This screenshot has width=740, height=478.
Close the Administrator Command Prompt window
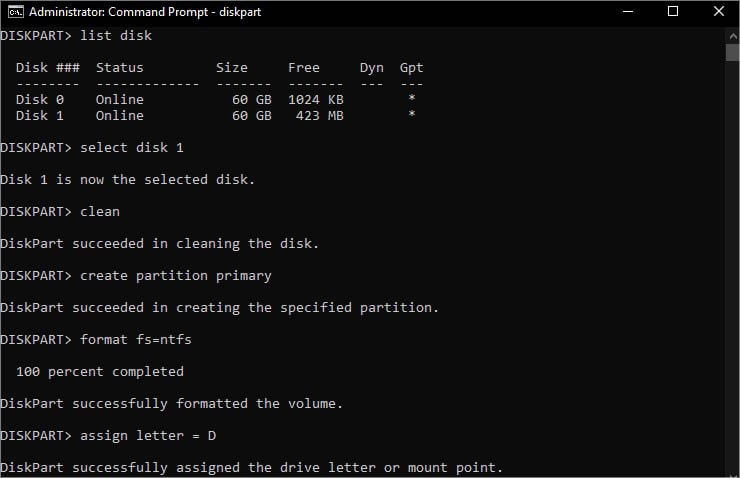[x=718, y=12]
